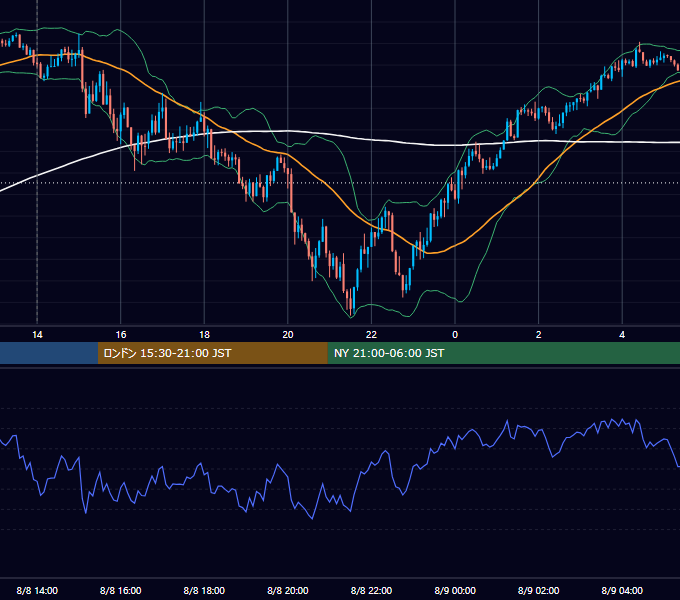Click the 8/8 16:00 date label

pyautogui.click(x=121, y=590)
